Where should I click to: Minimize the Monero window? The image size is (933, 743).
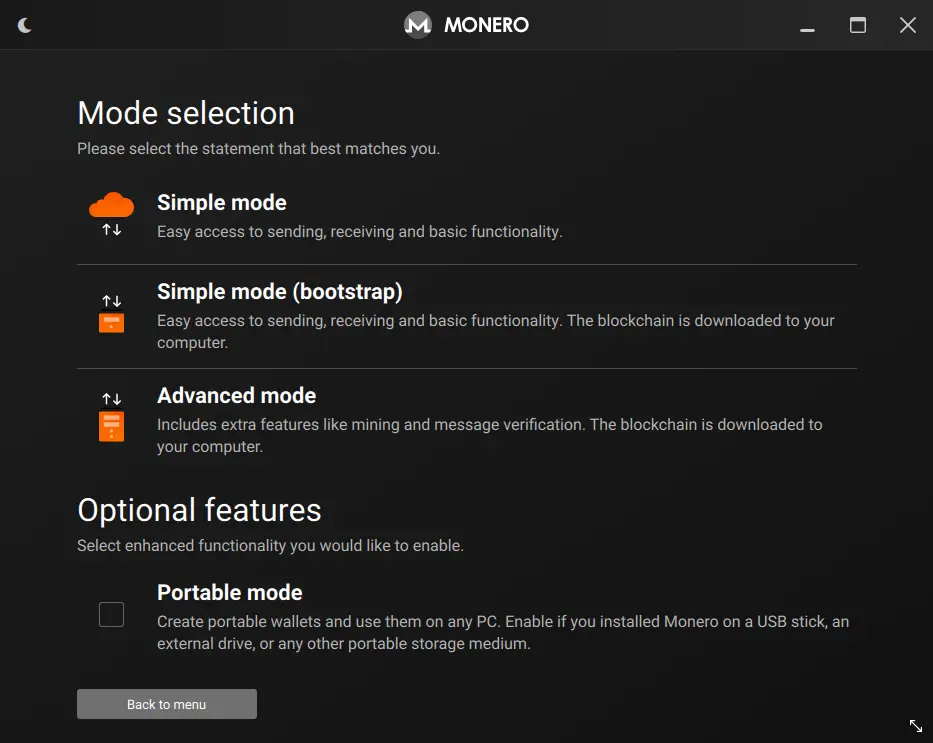pos(807,26)
